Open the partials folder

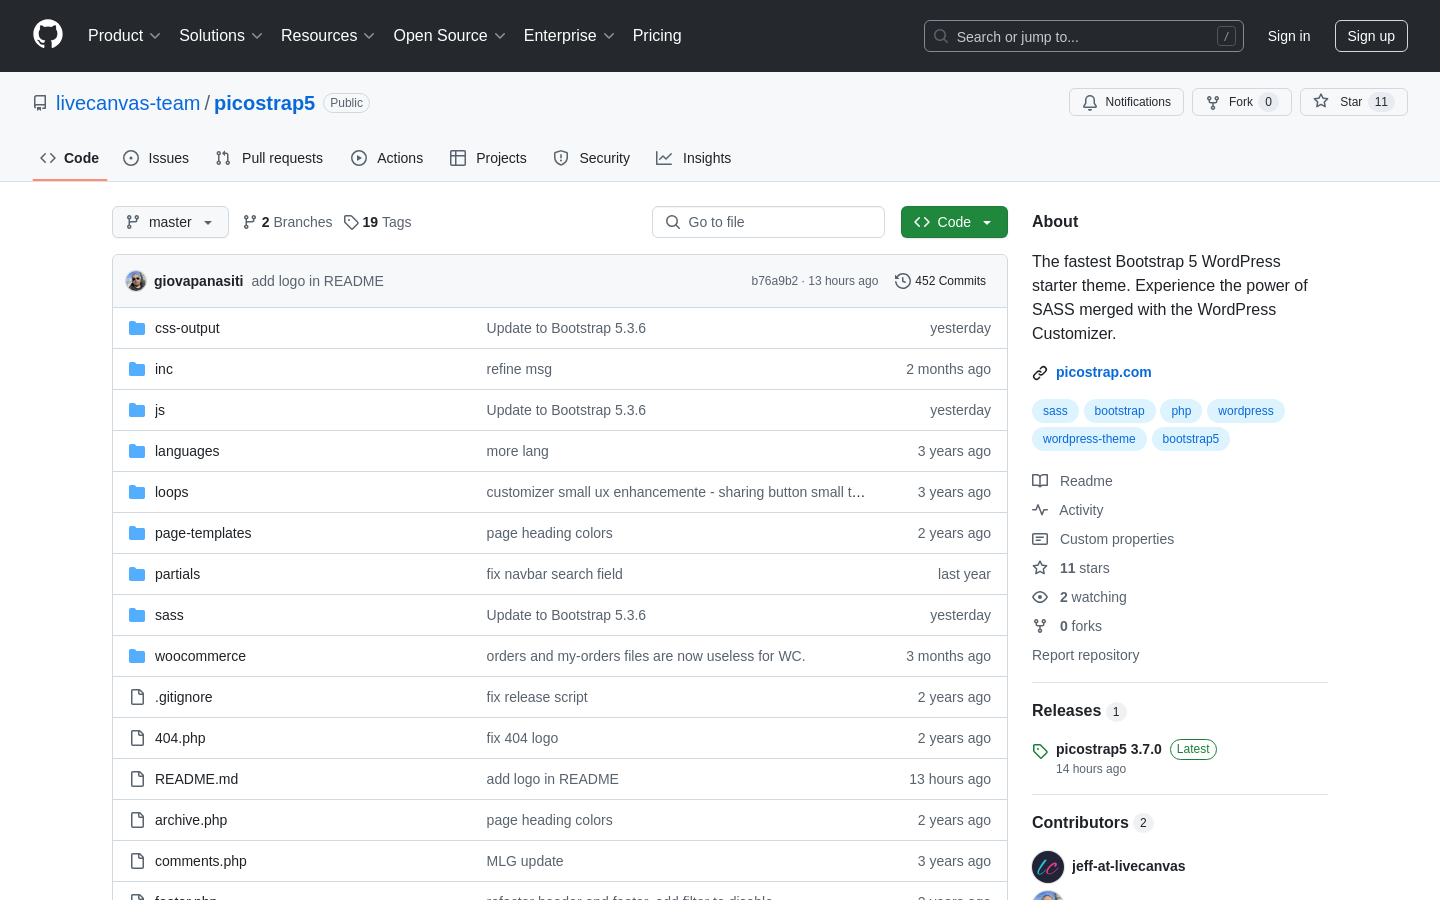(177, 574)
